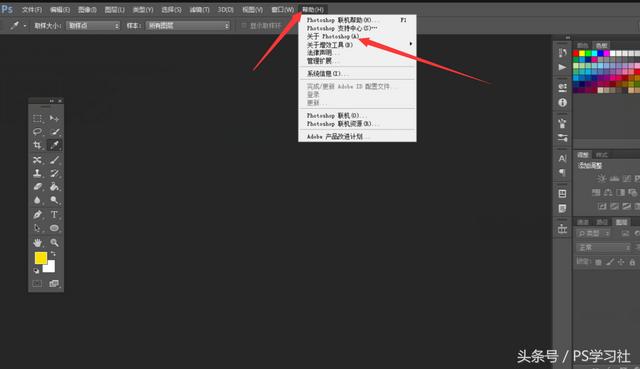Screen dimensions: 640x369
Task: Open the sample layers dropdown
Action: pyautogui.click(x=188, y=26)
